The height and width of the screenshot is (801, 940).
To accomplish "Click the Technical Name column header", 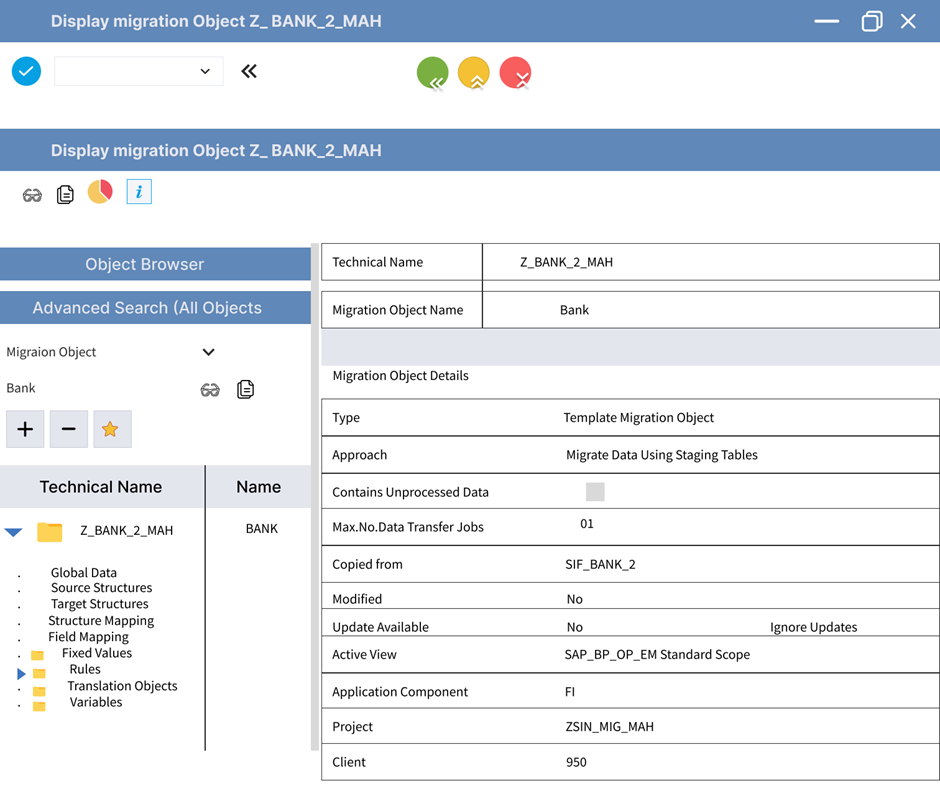I will pyautogui.click(x=101, y=487).
